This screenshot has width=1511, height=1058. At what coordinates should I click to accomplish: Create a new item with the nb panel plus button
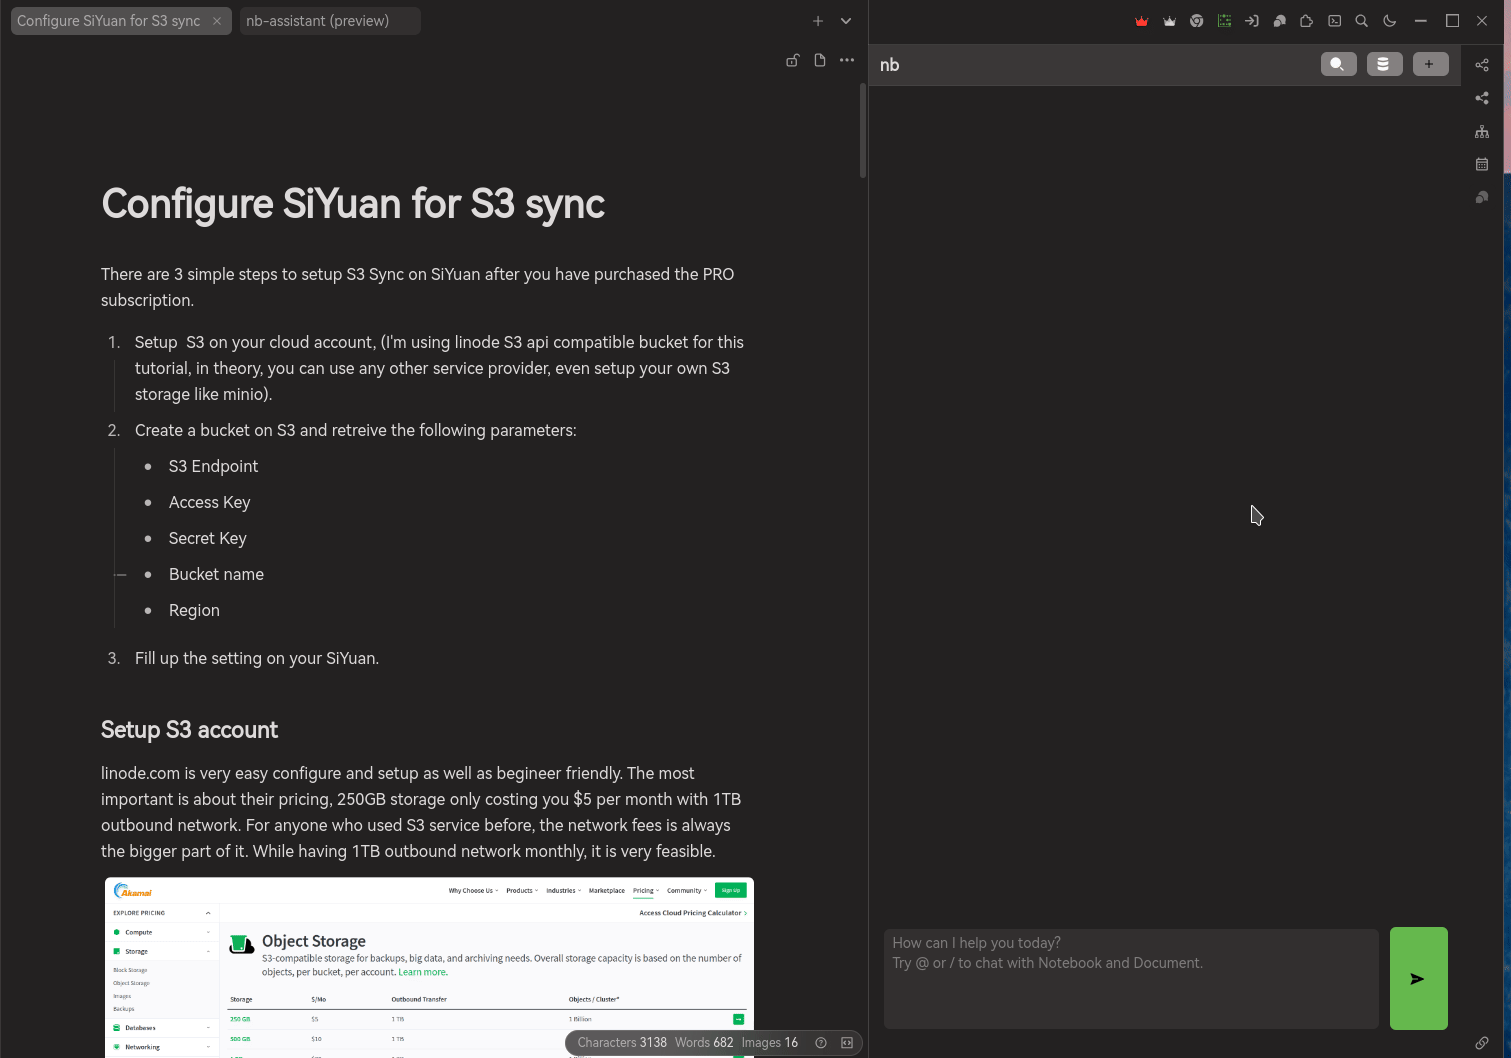pyautogui.click(x=1430, y=64)
